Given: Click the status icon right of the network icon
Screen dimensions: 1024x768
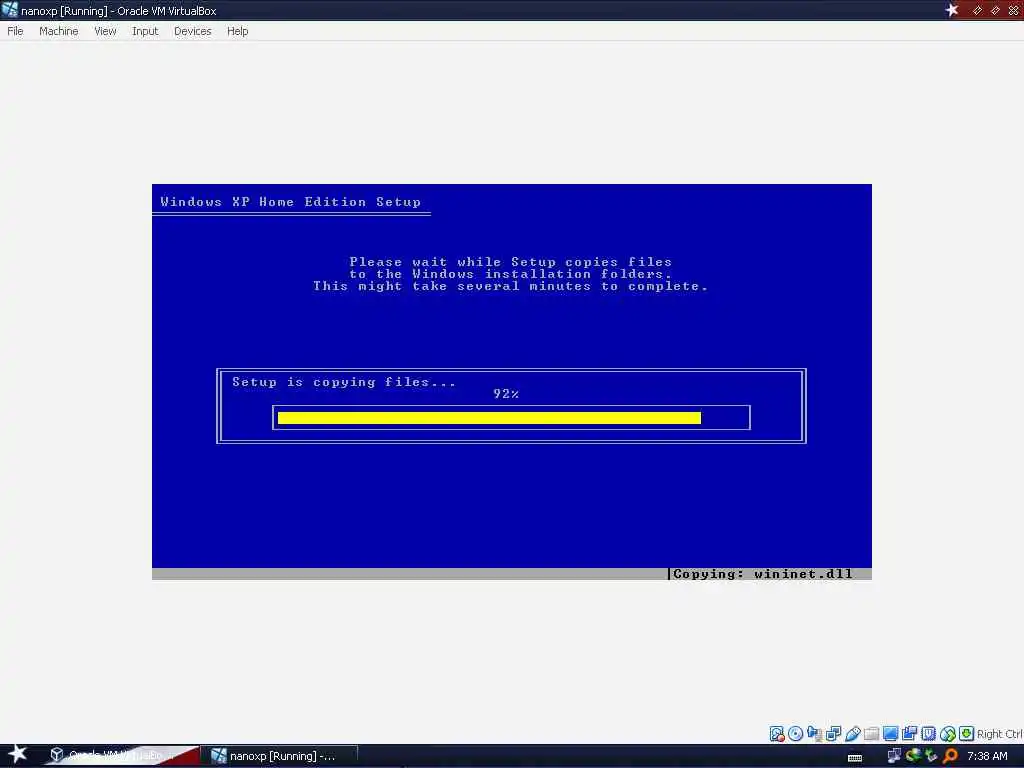Looking at the screenshot, I should [x=833, y=733].
